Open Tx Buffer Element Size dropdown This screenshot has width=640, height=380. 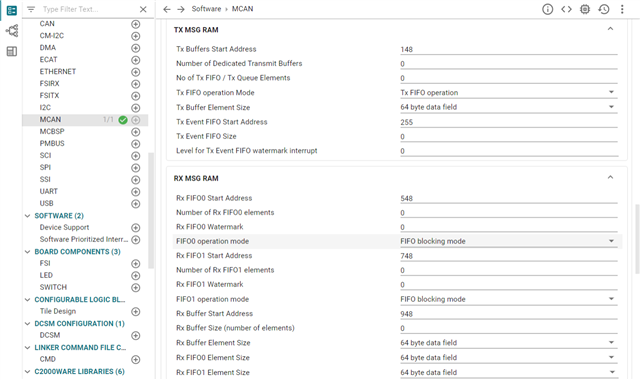click(x=508, y=107)
